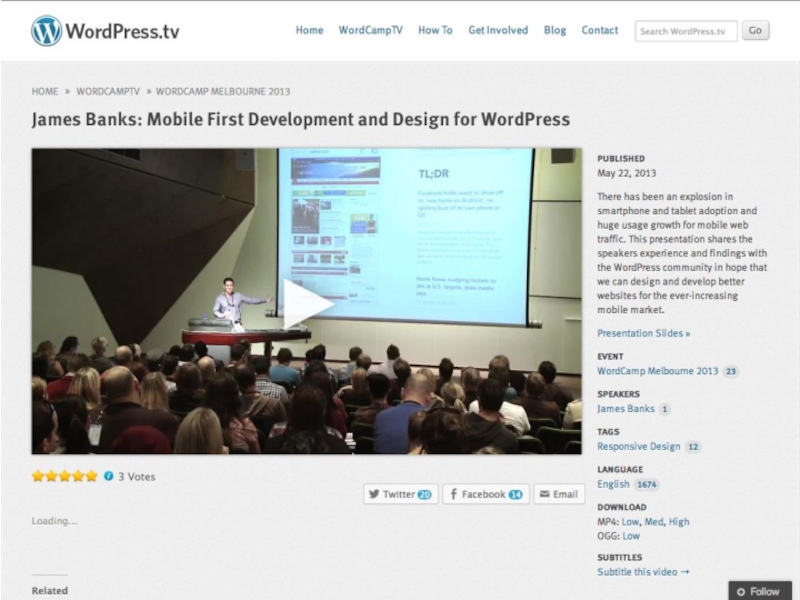This screenshot has height=600, width=800.
Task: Open the WordCamp Melbourne 2013 event link
Action: (x=658, y=371)
